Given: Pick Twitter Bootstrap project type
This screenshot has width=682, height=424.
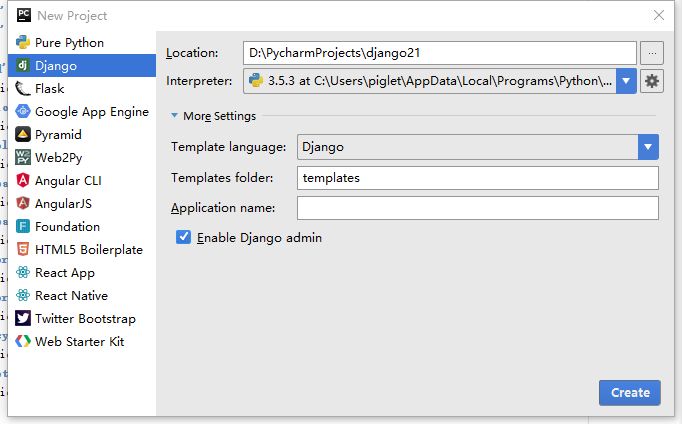Looking at the screenshot, I should coord(82,319).
